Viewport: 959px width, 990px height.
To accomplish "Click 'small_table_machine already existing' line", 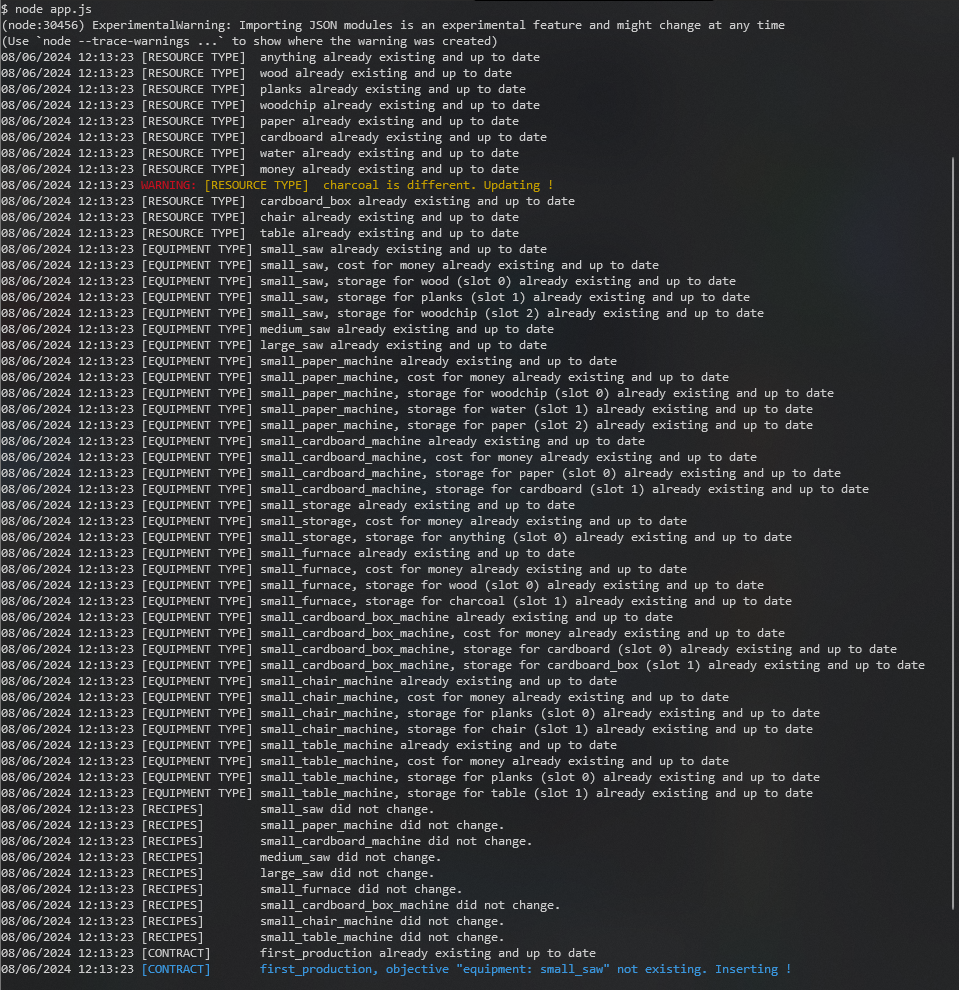I will (x=309, y=745).
